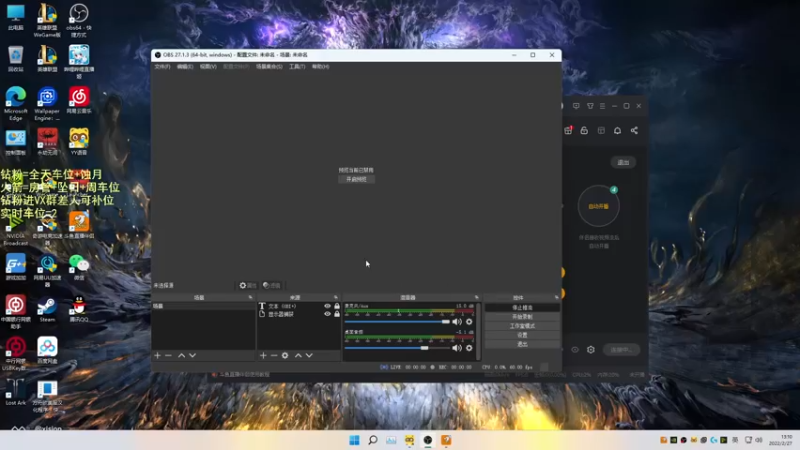Open Settings from the Controls panel

(x=522, y=335)
